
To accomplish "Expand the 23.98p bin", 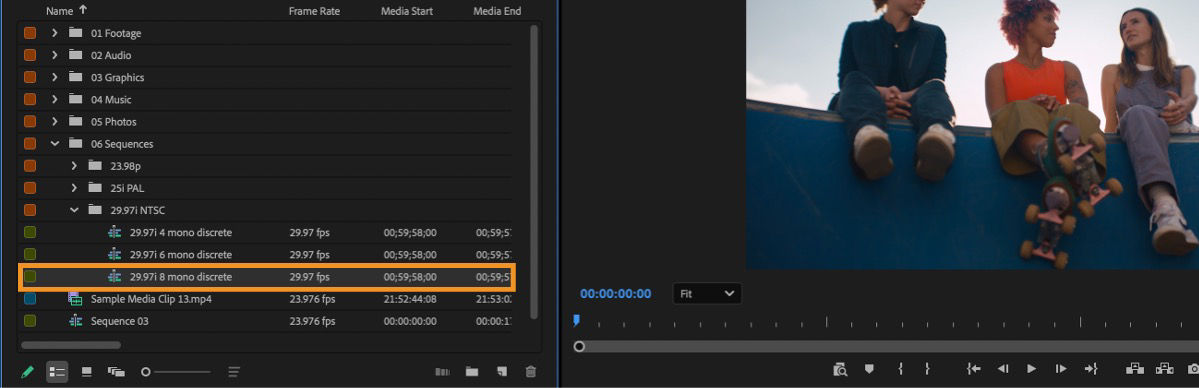I will coord(74,166).
